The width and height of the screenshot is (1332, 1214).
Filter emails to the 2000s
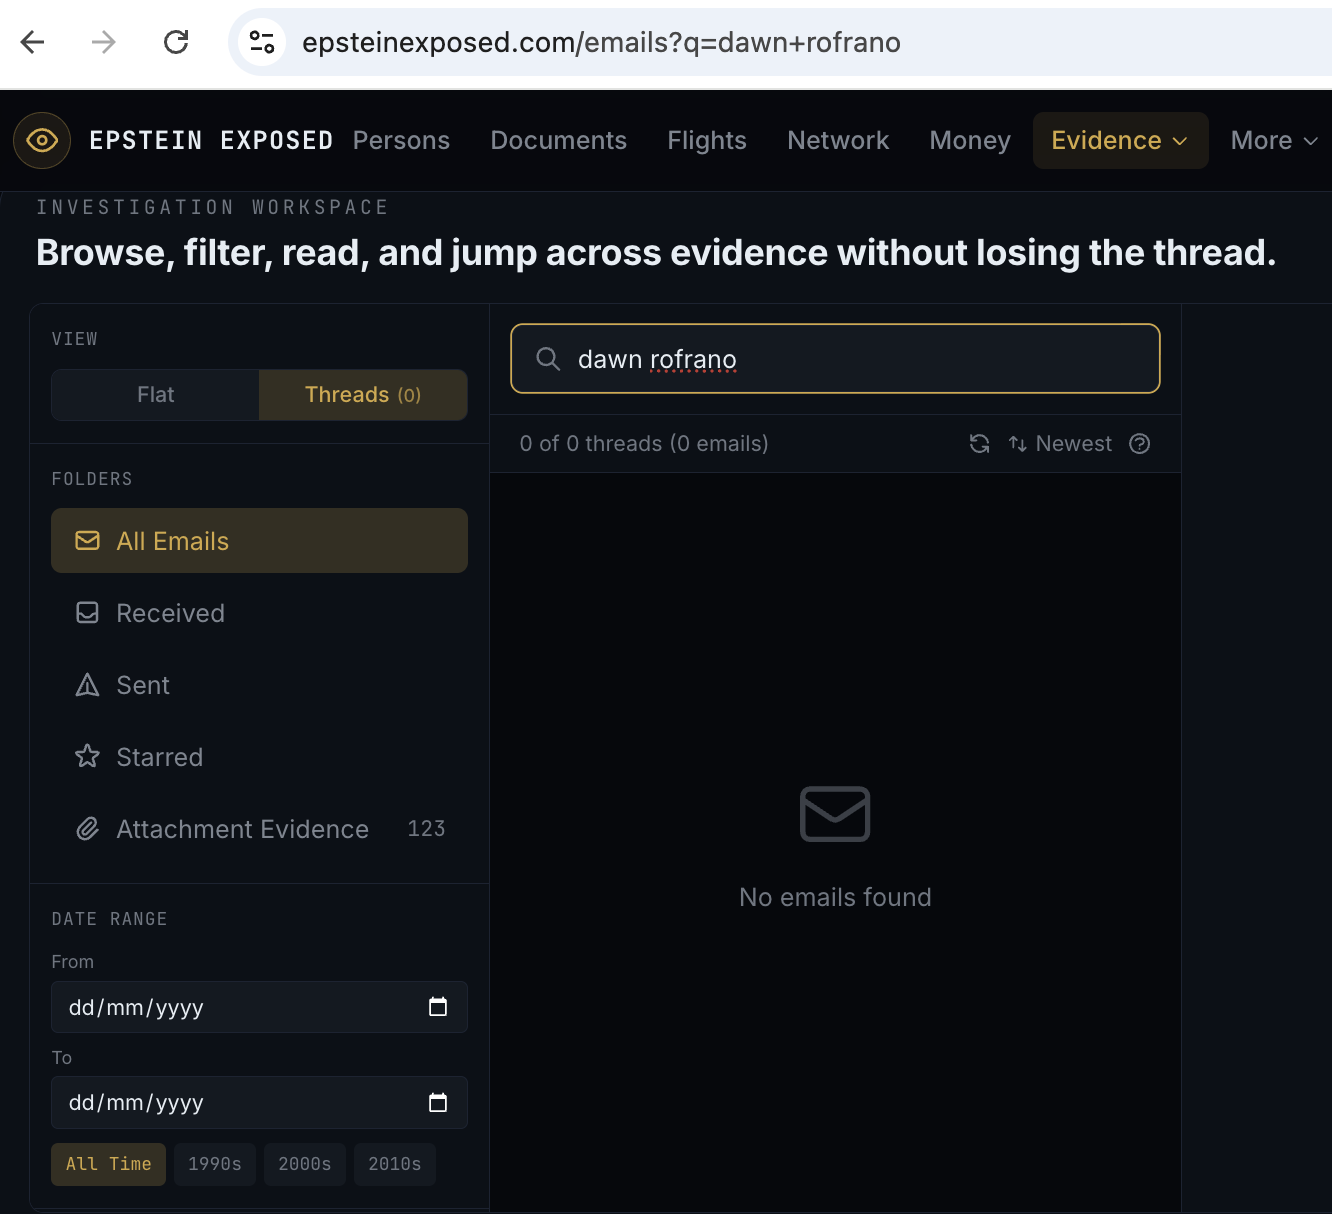(x=304, y=1164)
